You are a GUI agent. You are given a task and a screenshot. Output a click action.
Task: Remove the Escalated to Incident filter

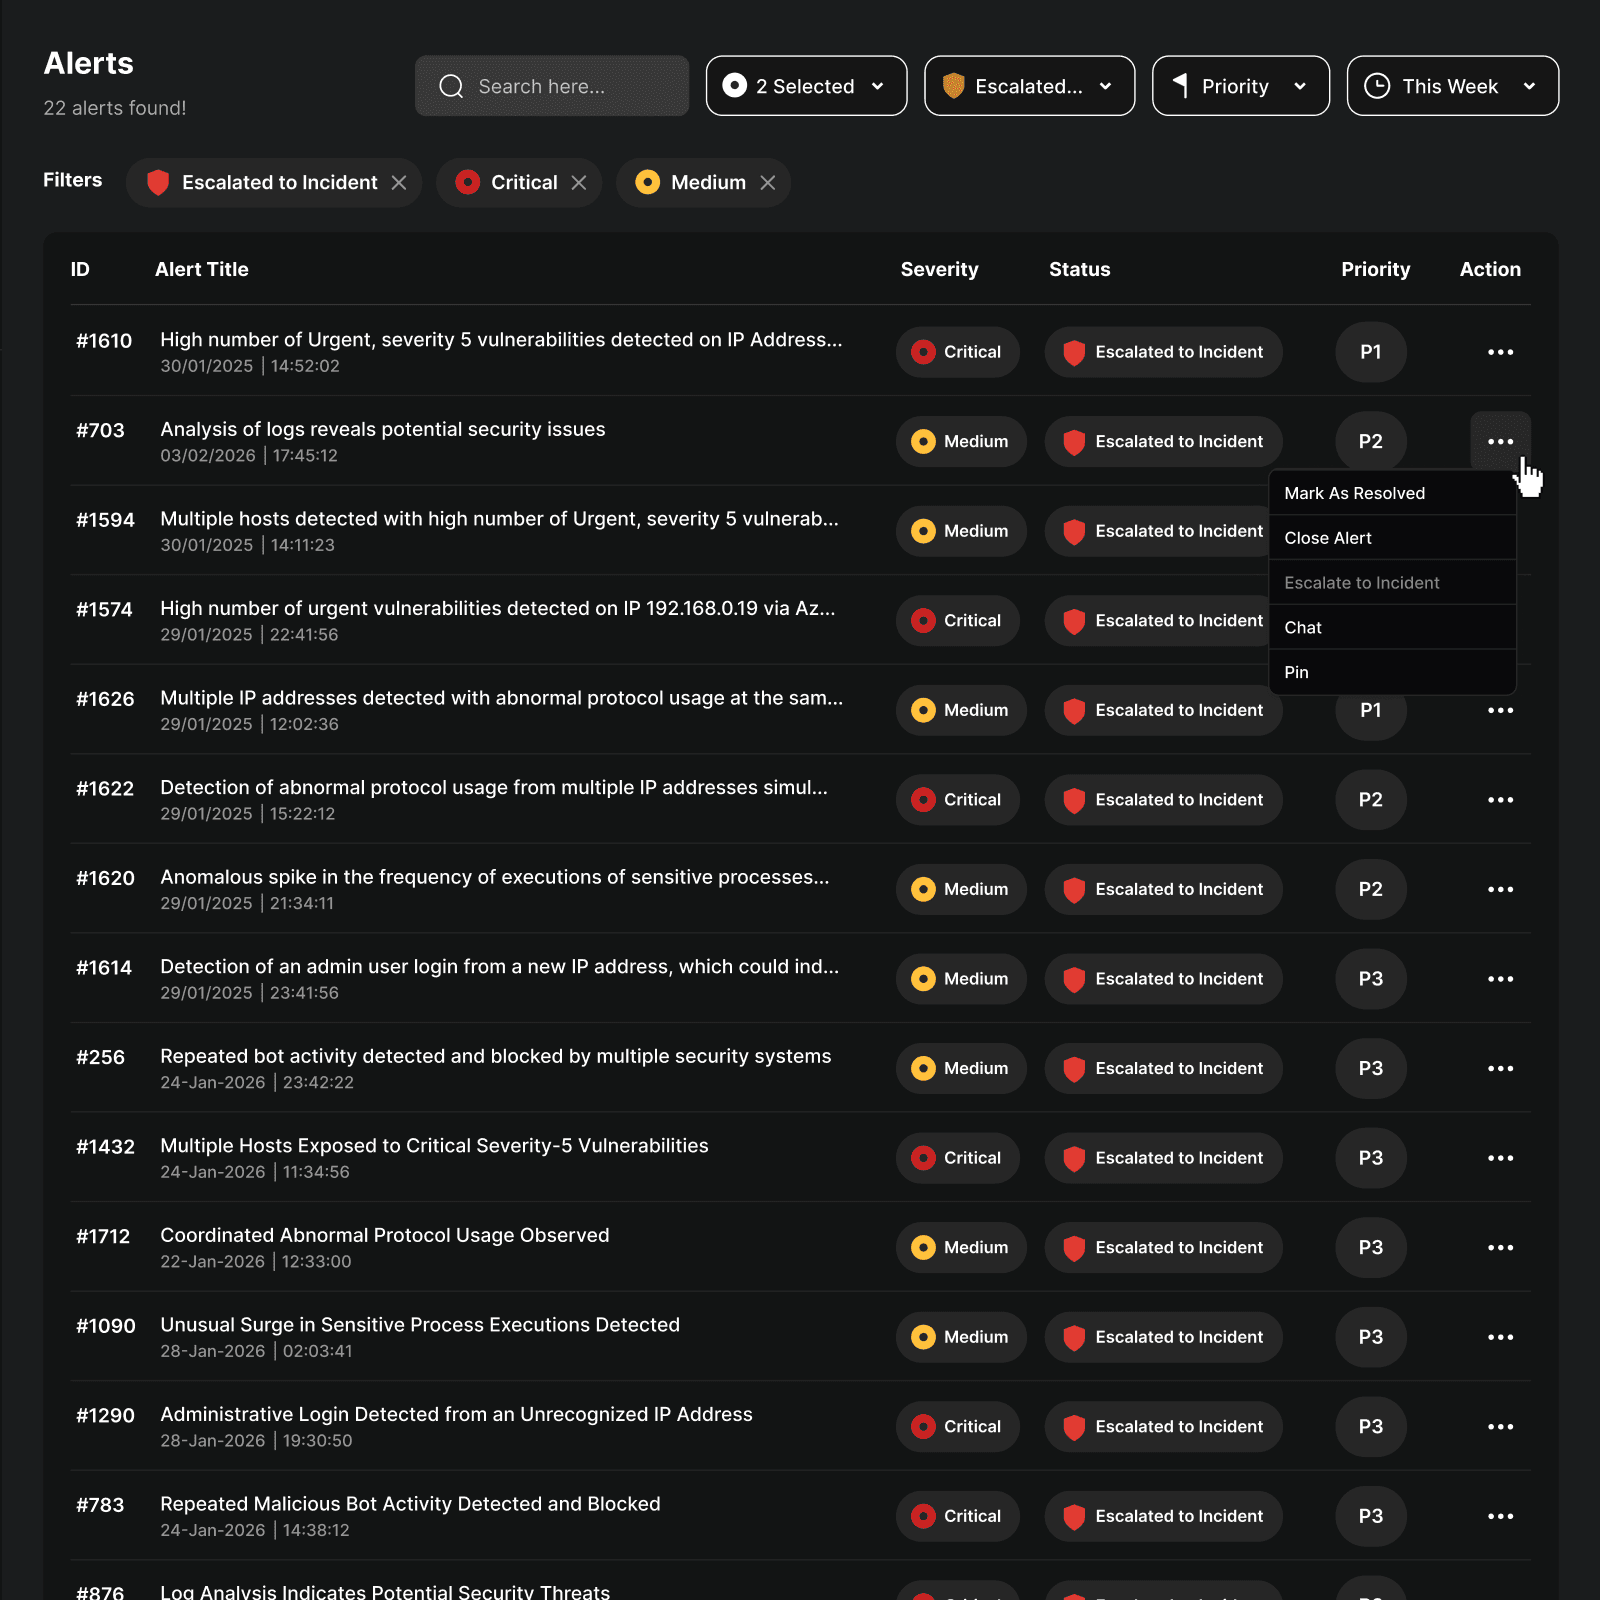point(399,182)
